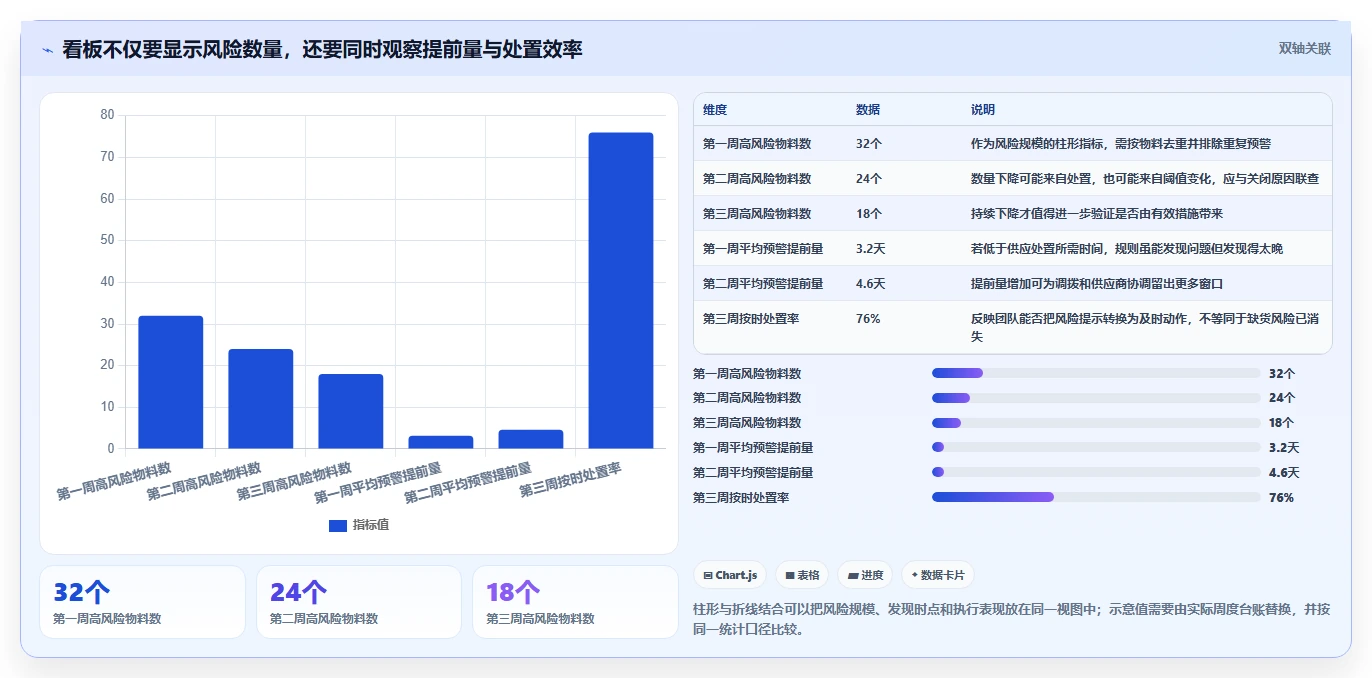This screenshot has width=1372, height=678.
Task: Toggle the blue 指标值 legend swatch
Action: tap(338, 526)
